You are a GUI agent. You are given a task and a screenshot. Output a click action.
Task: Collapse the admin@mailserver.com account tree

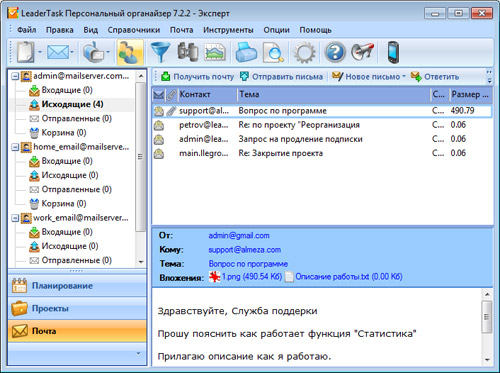[x=15, y=76]
